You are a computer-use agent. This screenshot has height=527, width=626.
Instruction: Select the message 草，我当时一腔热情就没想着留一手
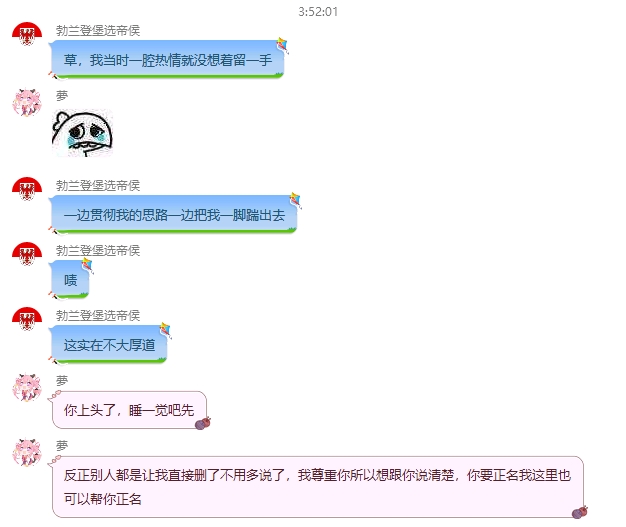(168, 59)
